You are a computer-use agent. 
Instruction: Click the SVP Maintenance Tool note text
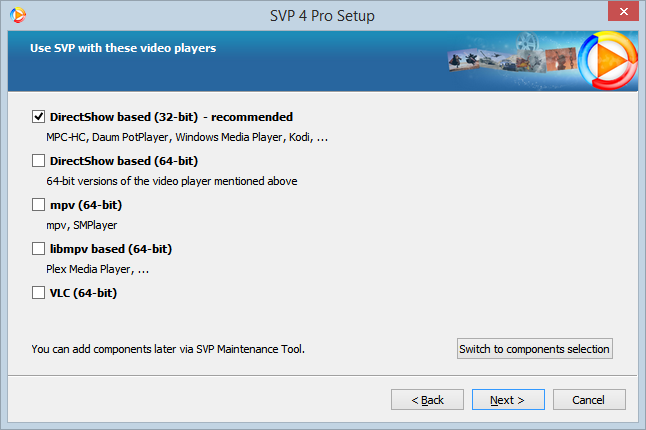167,350
